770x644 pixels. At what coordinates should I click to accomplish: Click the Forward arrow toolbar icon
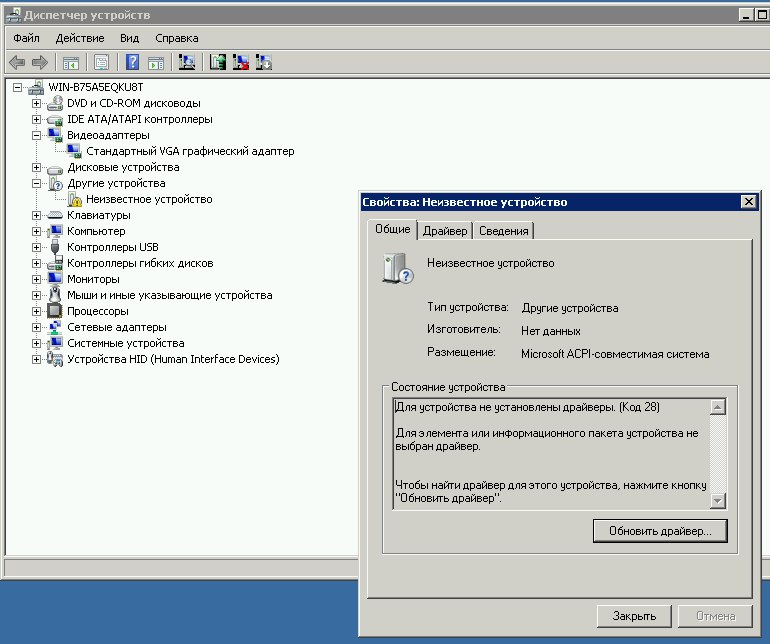39,62
